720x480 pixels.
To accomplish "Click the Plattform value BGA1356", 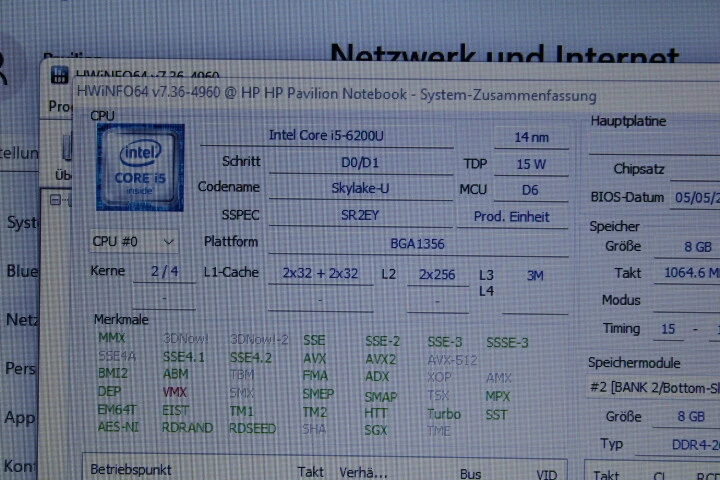I will pyautogui.click(x=418, y=244).
